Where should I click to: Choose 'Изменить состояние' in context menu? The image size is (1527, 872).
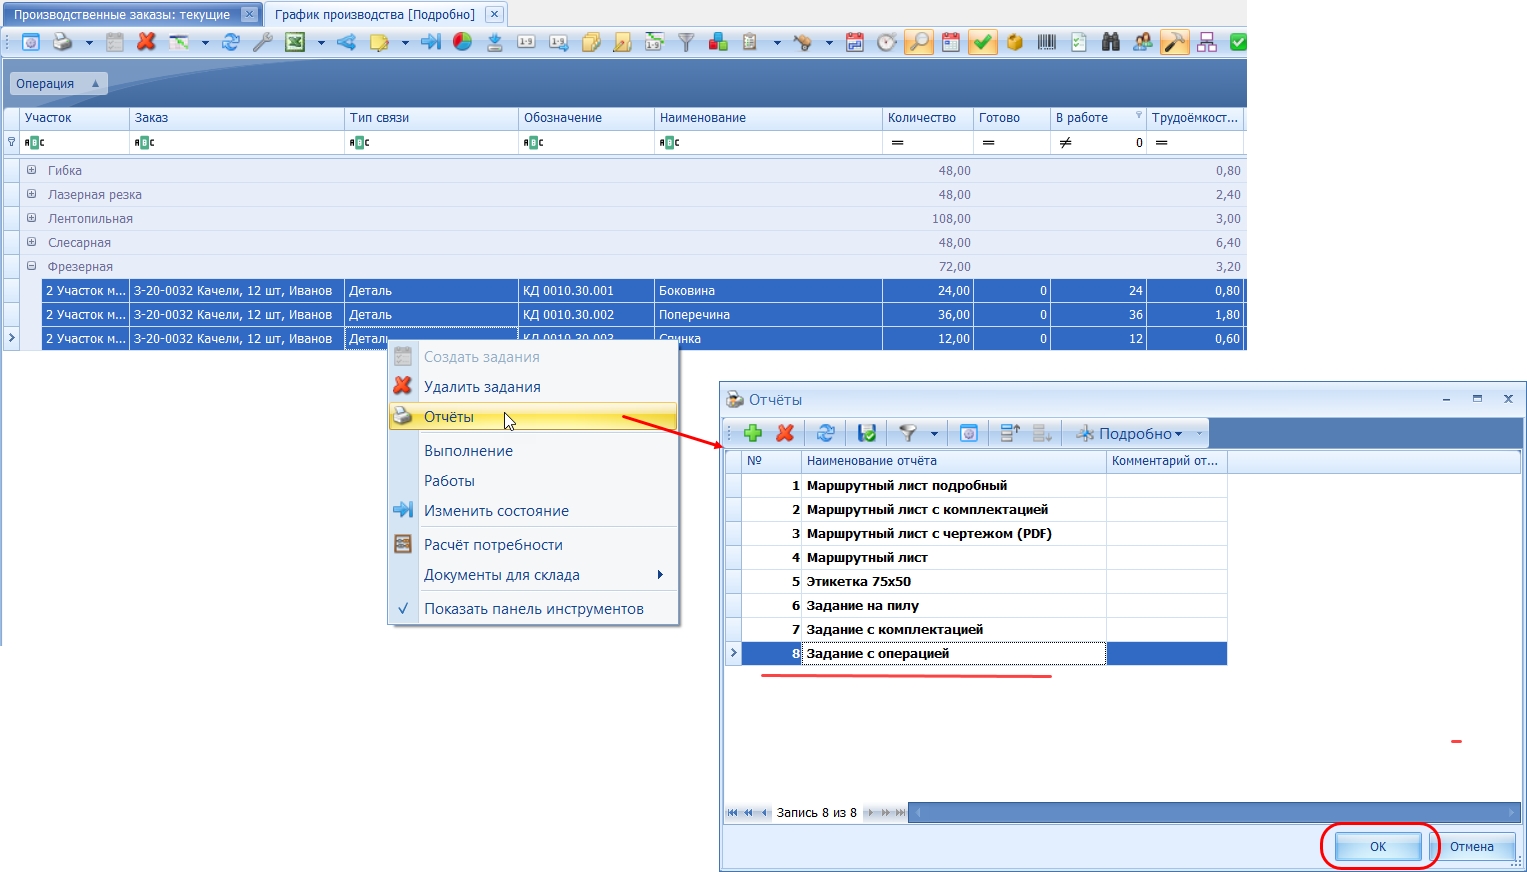[x=533, y=510]
